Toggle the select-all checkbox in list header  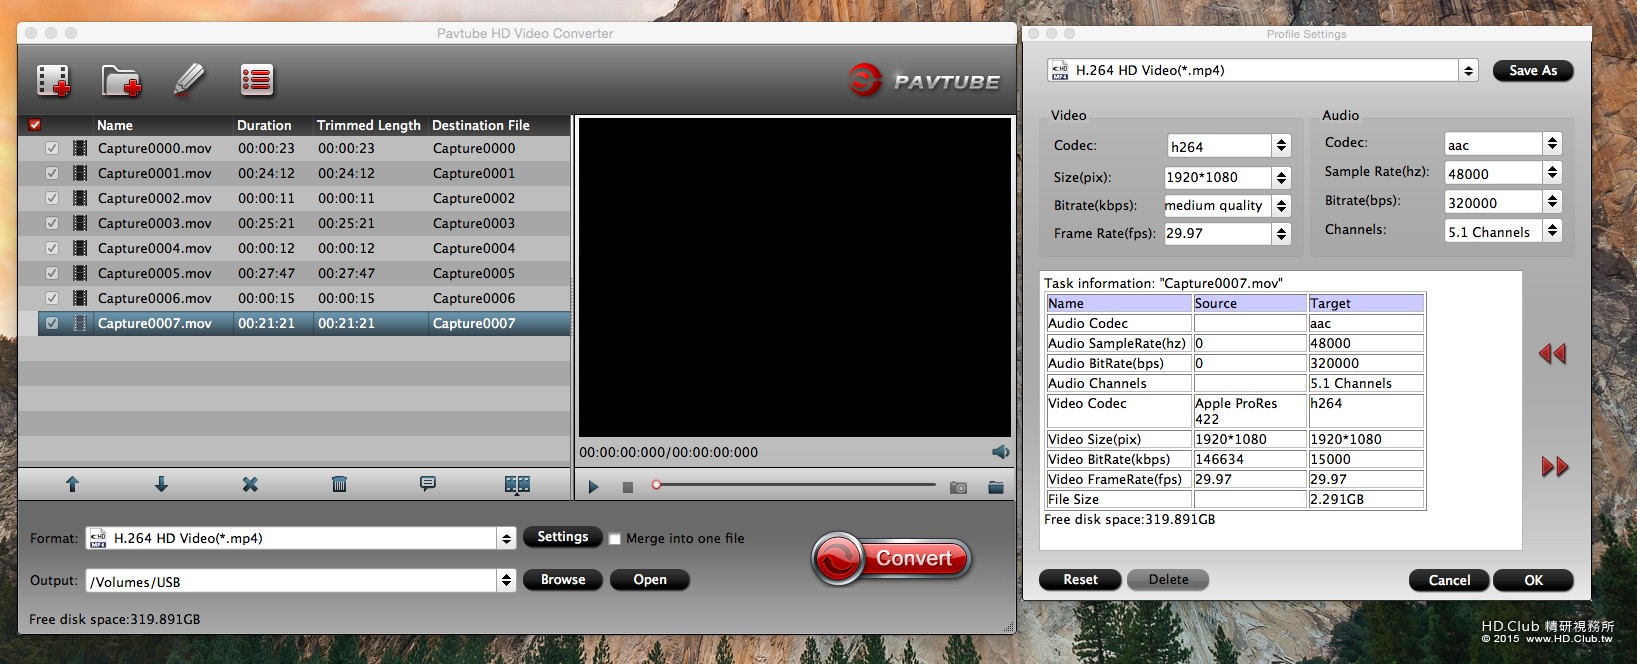point(35,125)
